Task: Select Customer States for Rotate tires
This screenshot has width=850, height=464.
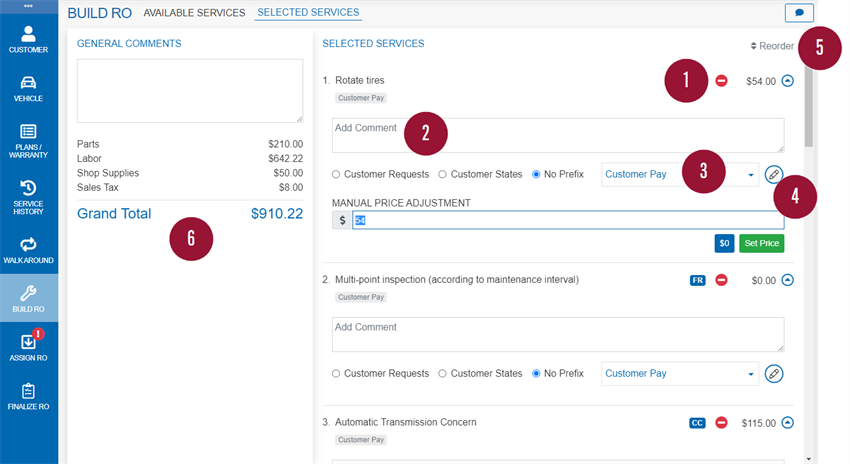Action: (442, 175)
